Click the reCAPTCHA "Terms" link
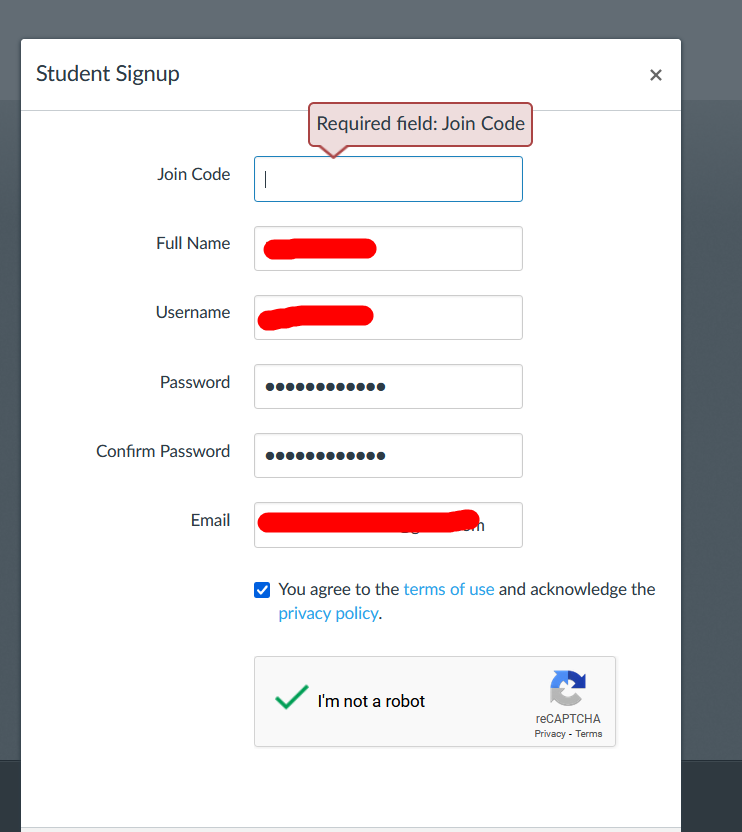The width and height of the screenshot is (742, 832). (x=589, y=733)
